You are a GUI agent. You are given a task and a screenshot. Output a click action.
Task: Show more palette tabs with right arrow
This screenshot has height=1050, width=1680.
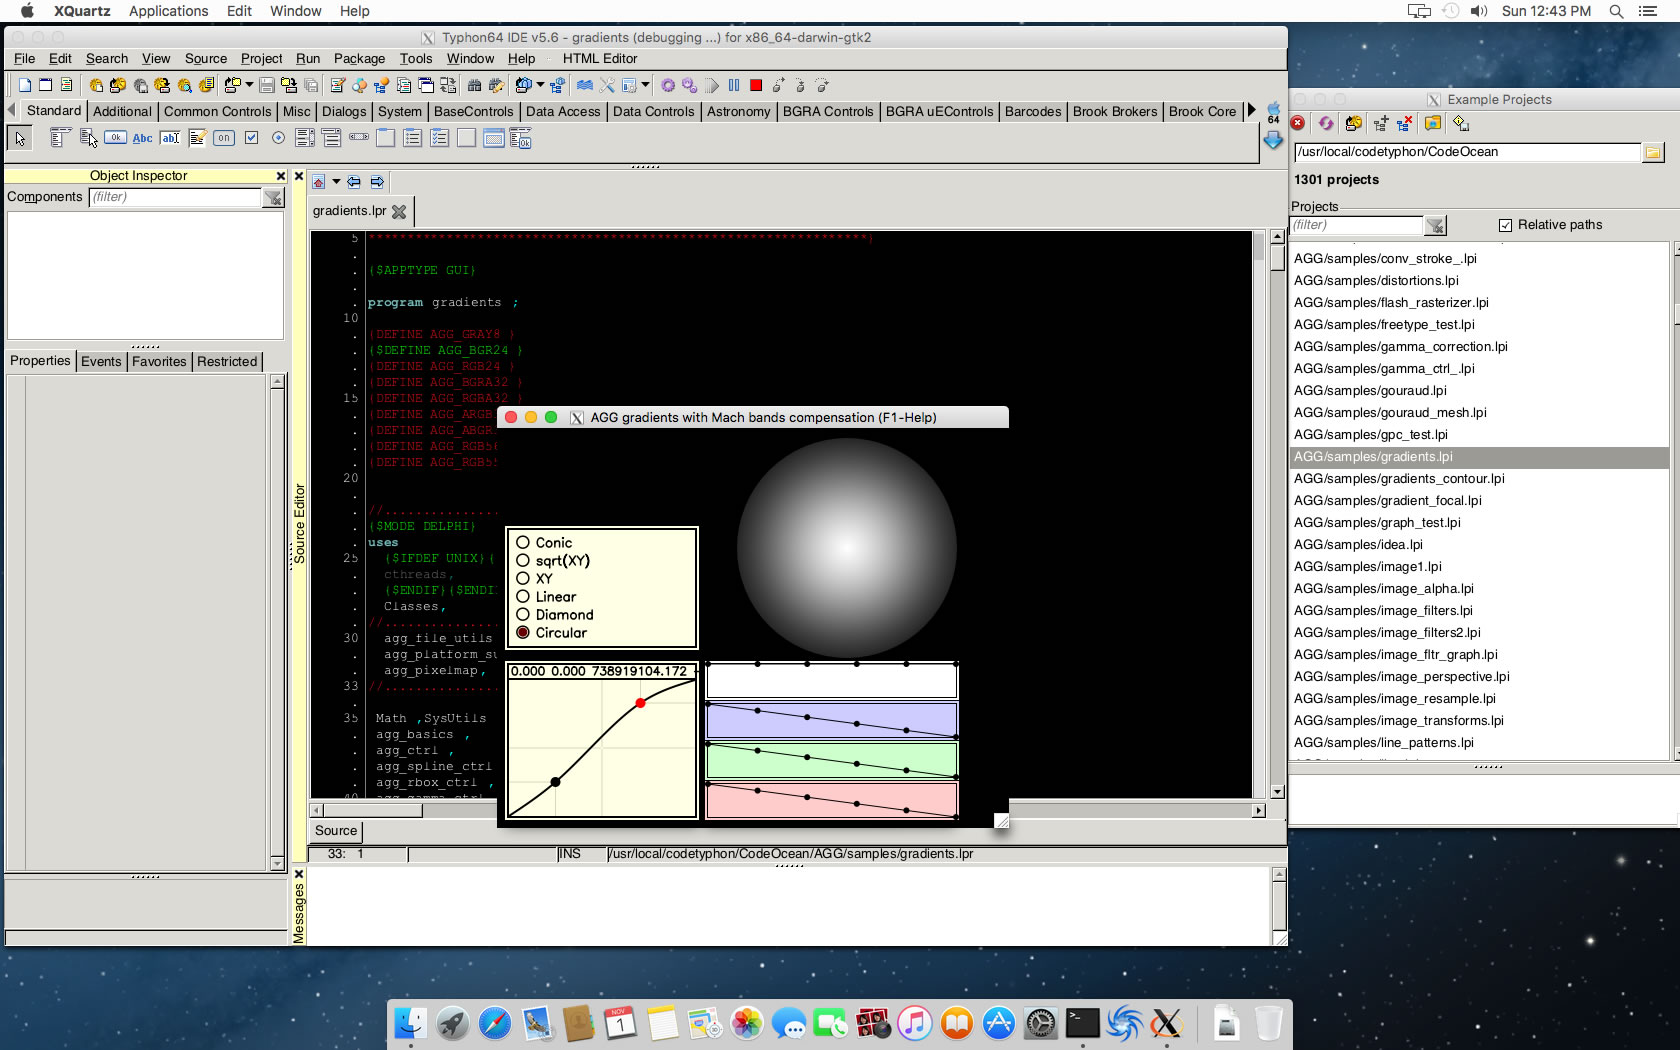coord(1251,110)
